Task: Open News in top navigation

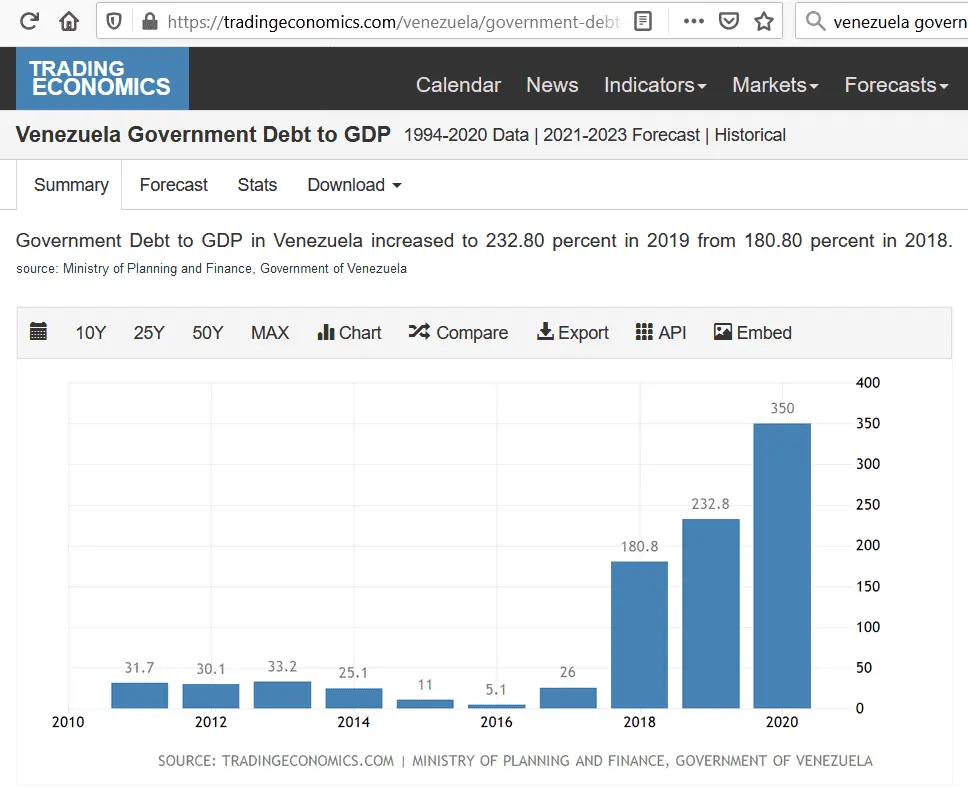Action: [552, 85]
